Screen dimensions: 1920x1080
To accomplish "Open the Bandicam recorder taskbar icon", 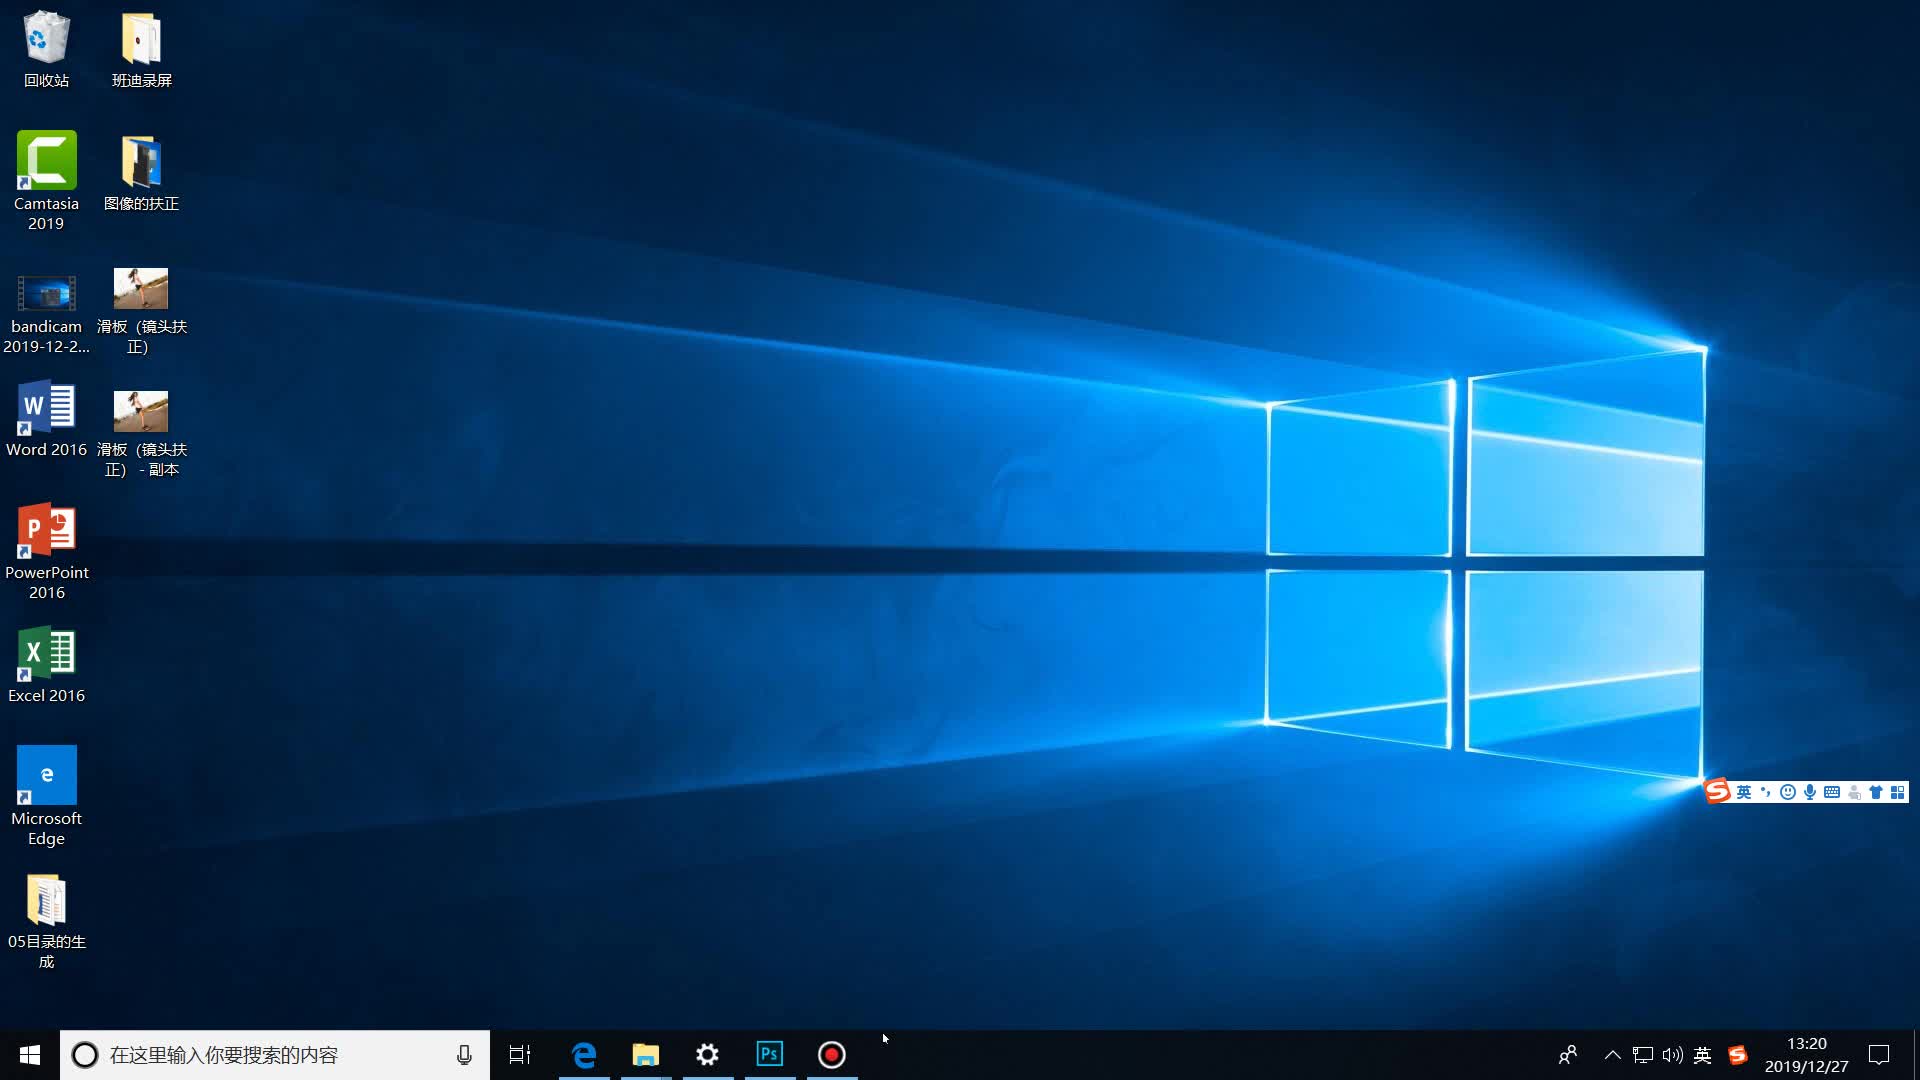I will (832, 1055).
